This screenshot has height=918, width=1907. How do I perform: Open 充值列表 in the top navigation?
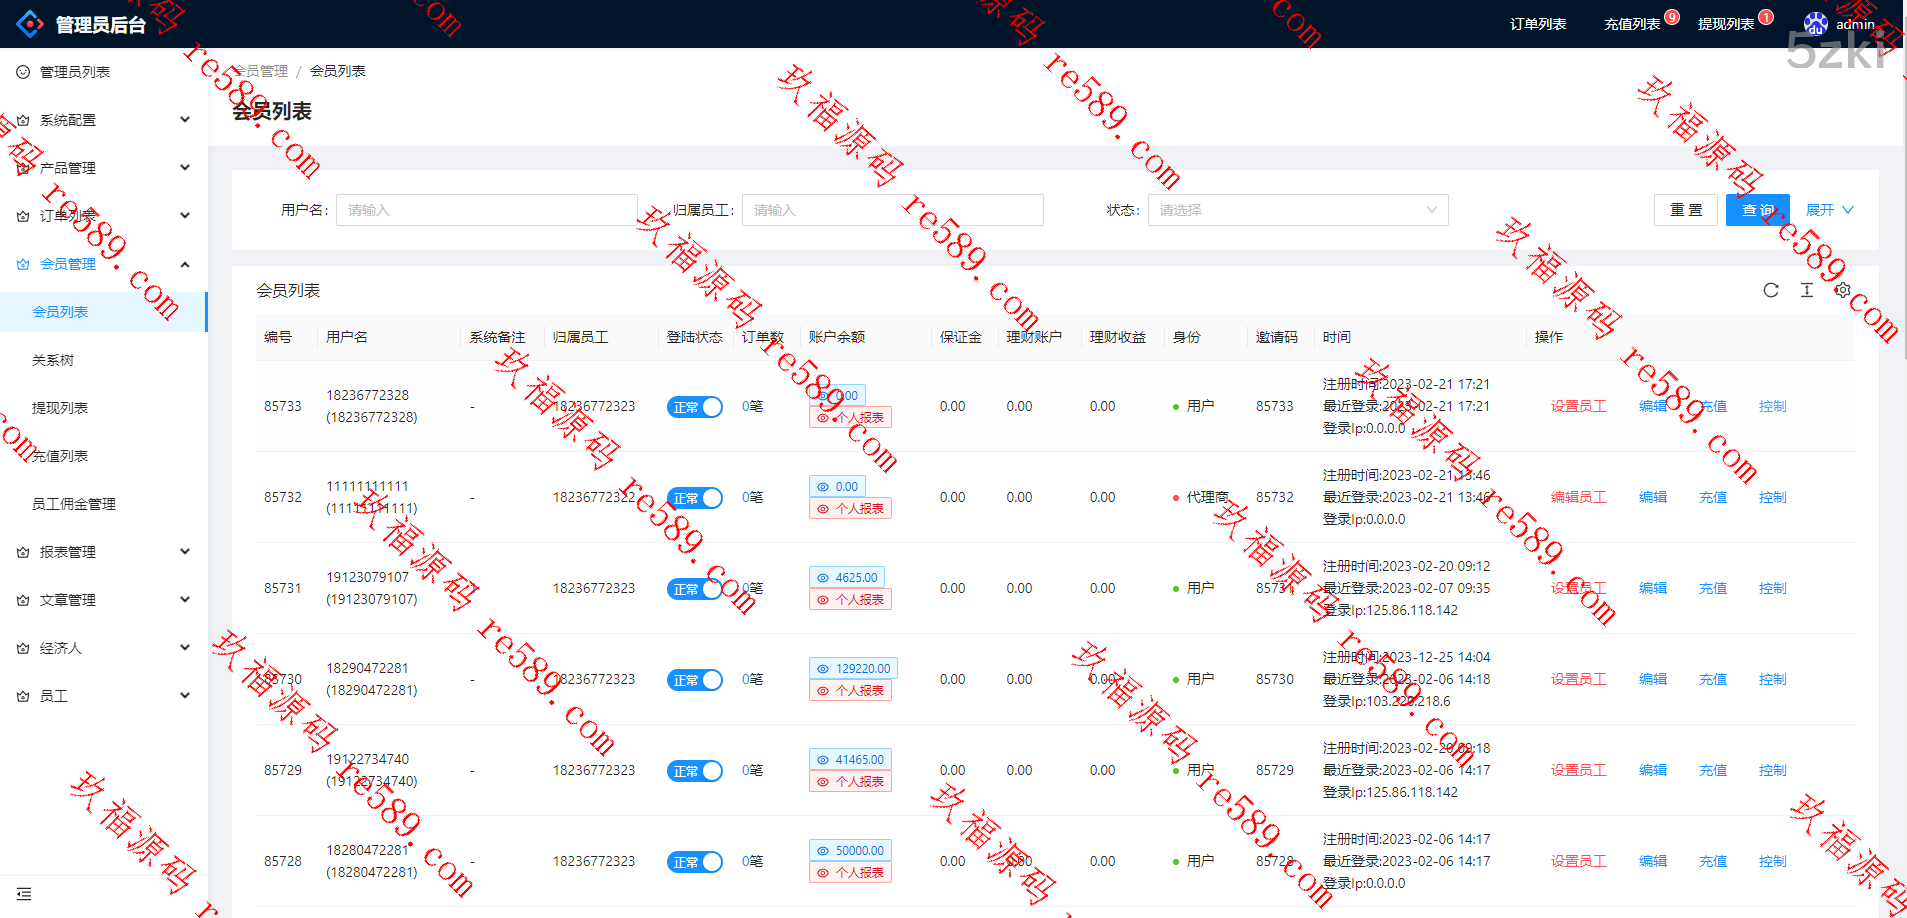(x=1631, y=24)
